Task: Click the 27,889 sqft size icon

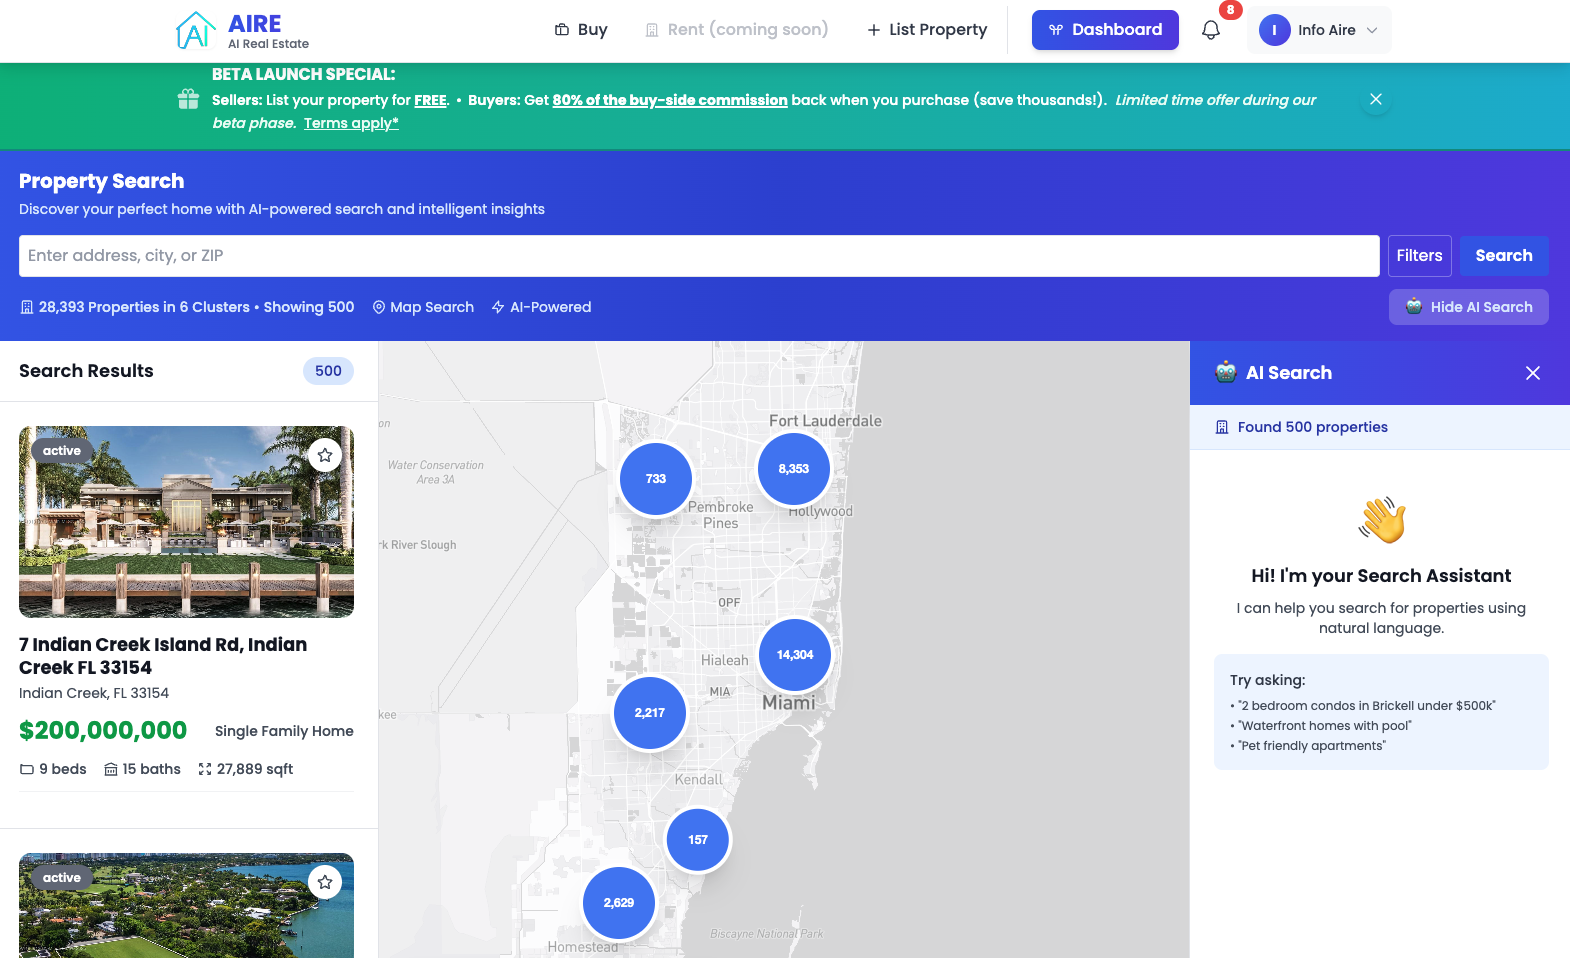Action: click(205, 769)
